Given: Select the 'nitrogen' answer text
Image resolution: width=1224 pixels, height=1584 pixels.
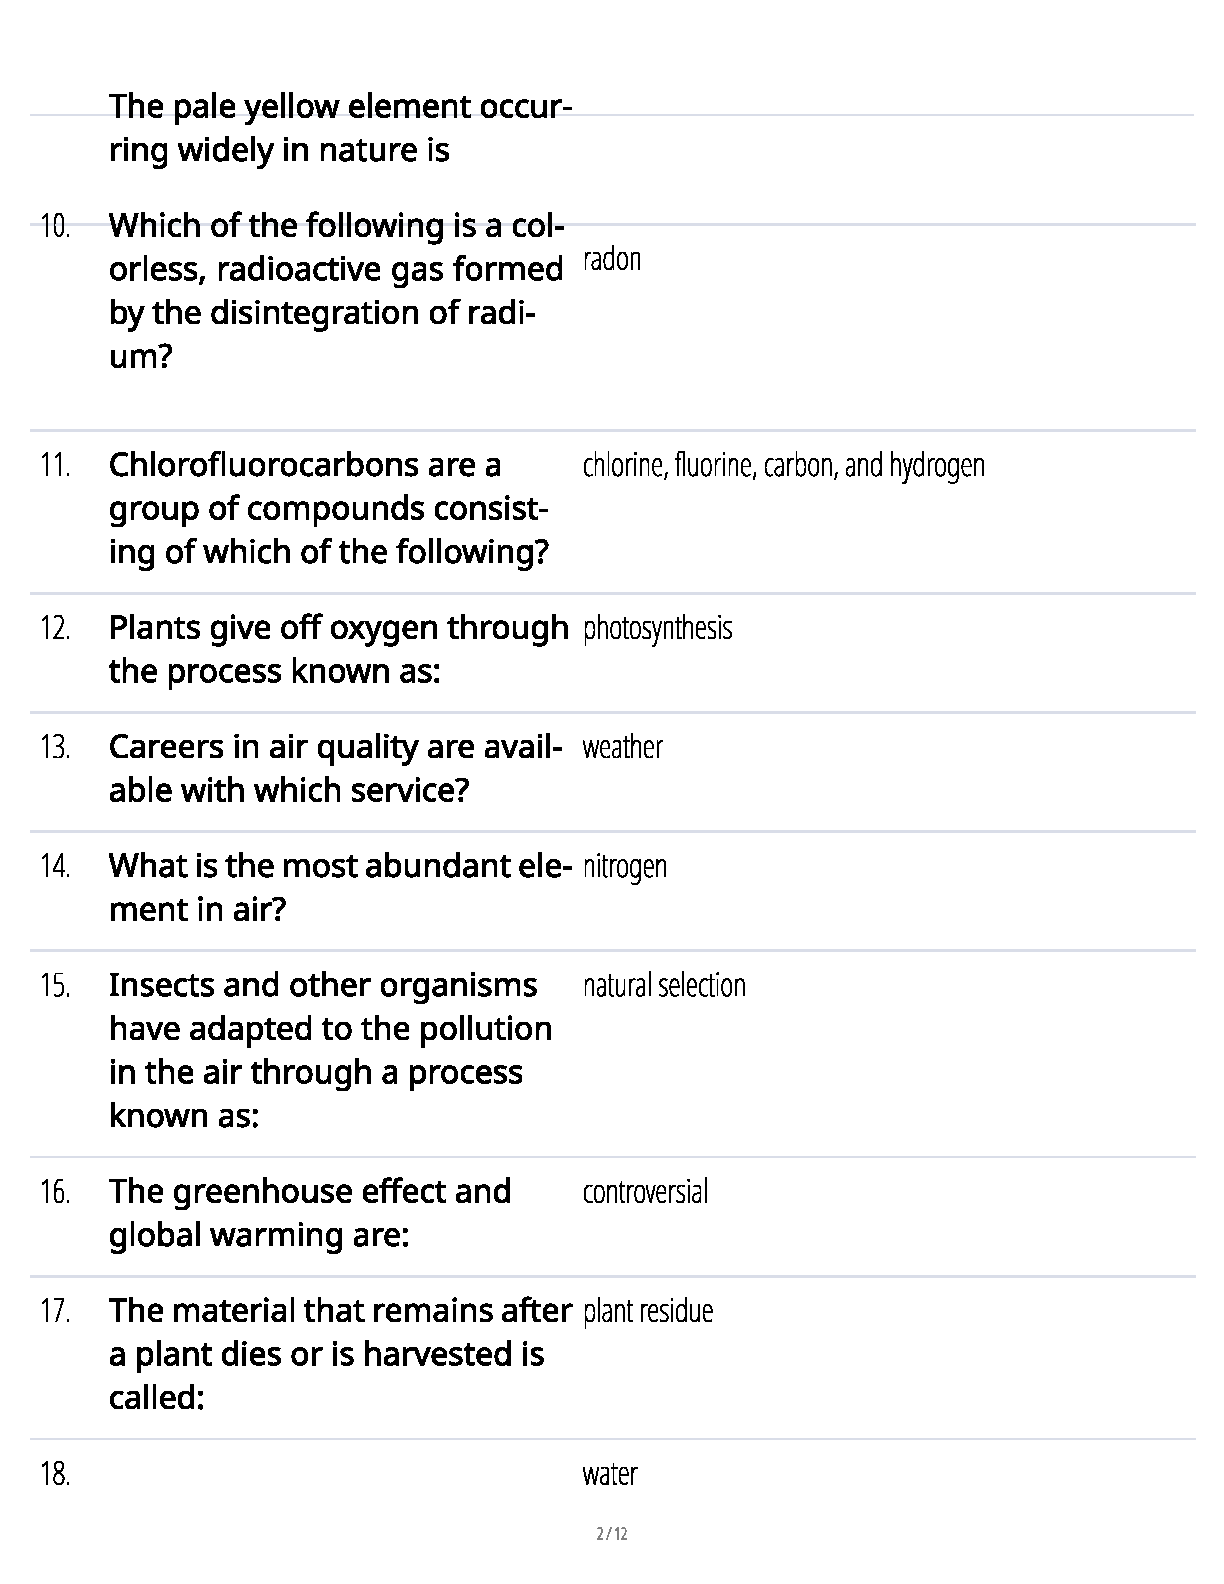Looking at the screenshot, I should tap(624, 866).
